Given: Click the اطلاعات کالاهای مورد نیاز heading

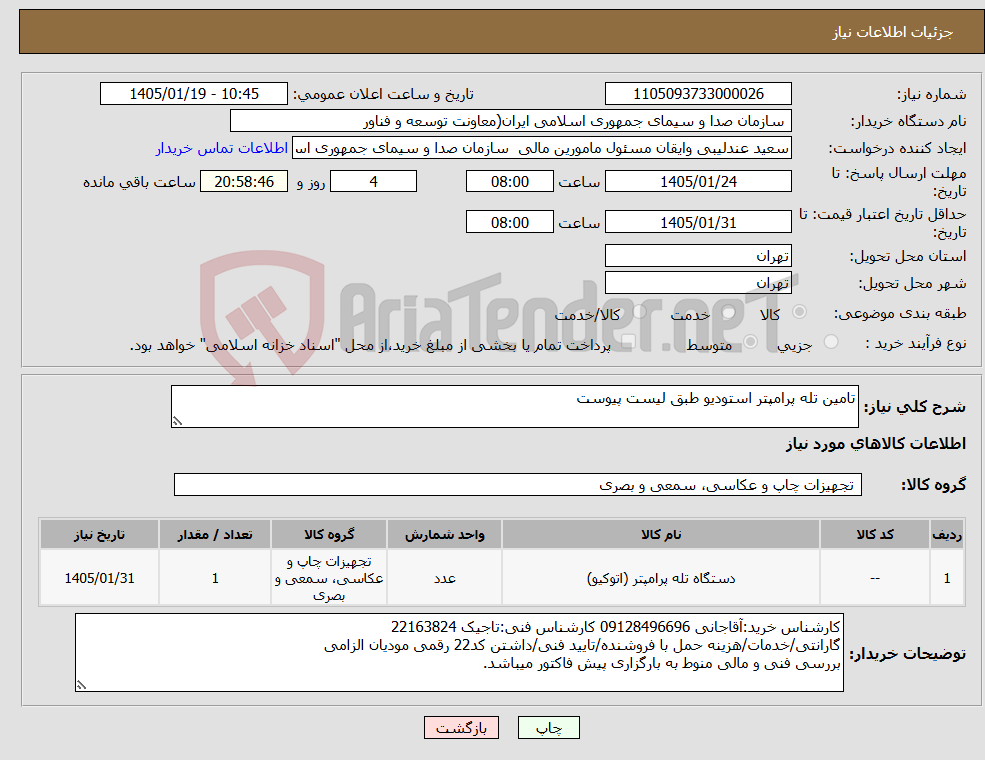Looking at the screenshot, I should click(x=876, y=444).
